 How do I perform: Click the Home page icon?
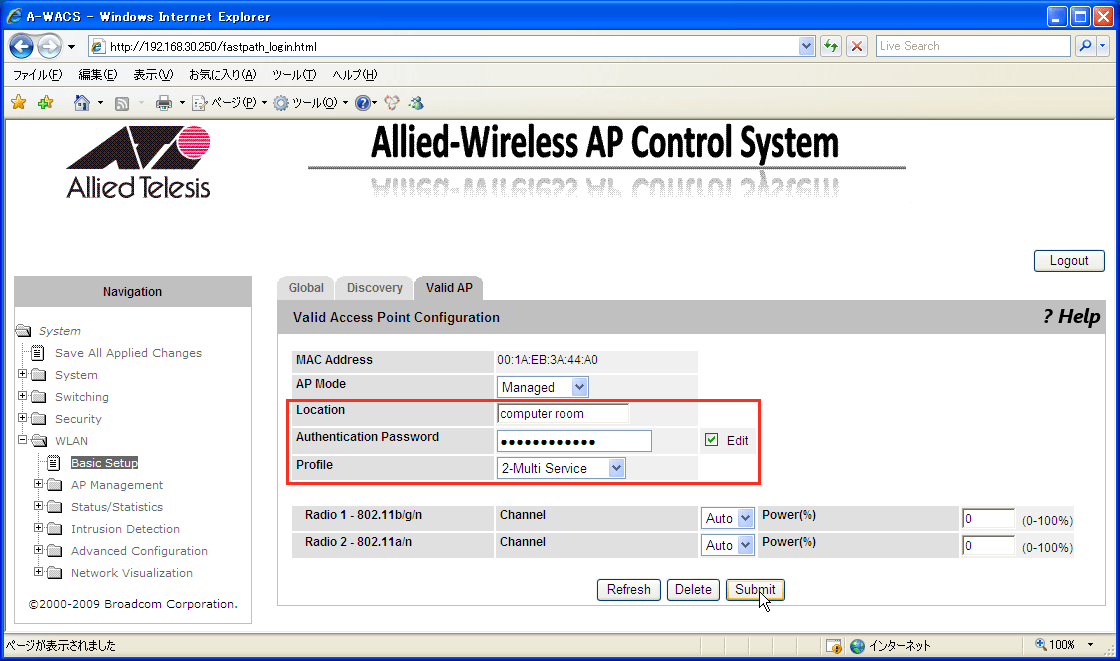pyautogui.click(x=81, y=103)
